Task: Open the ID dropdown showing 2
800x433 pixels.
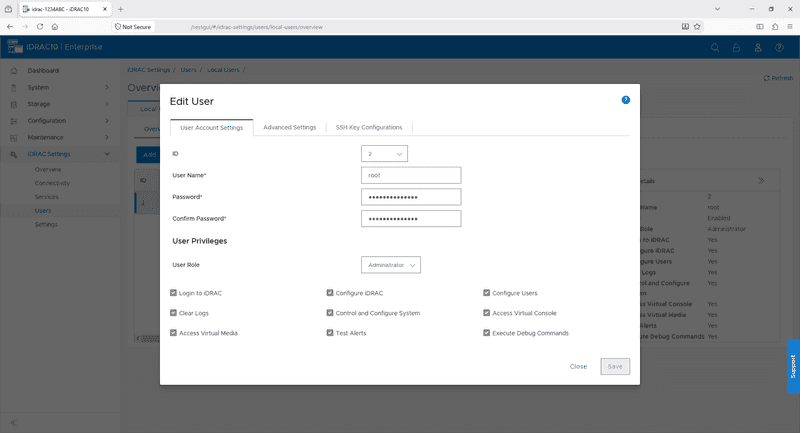Action: (384, 154)
